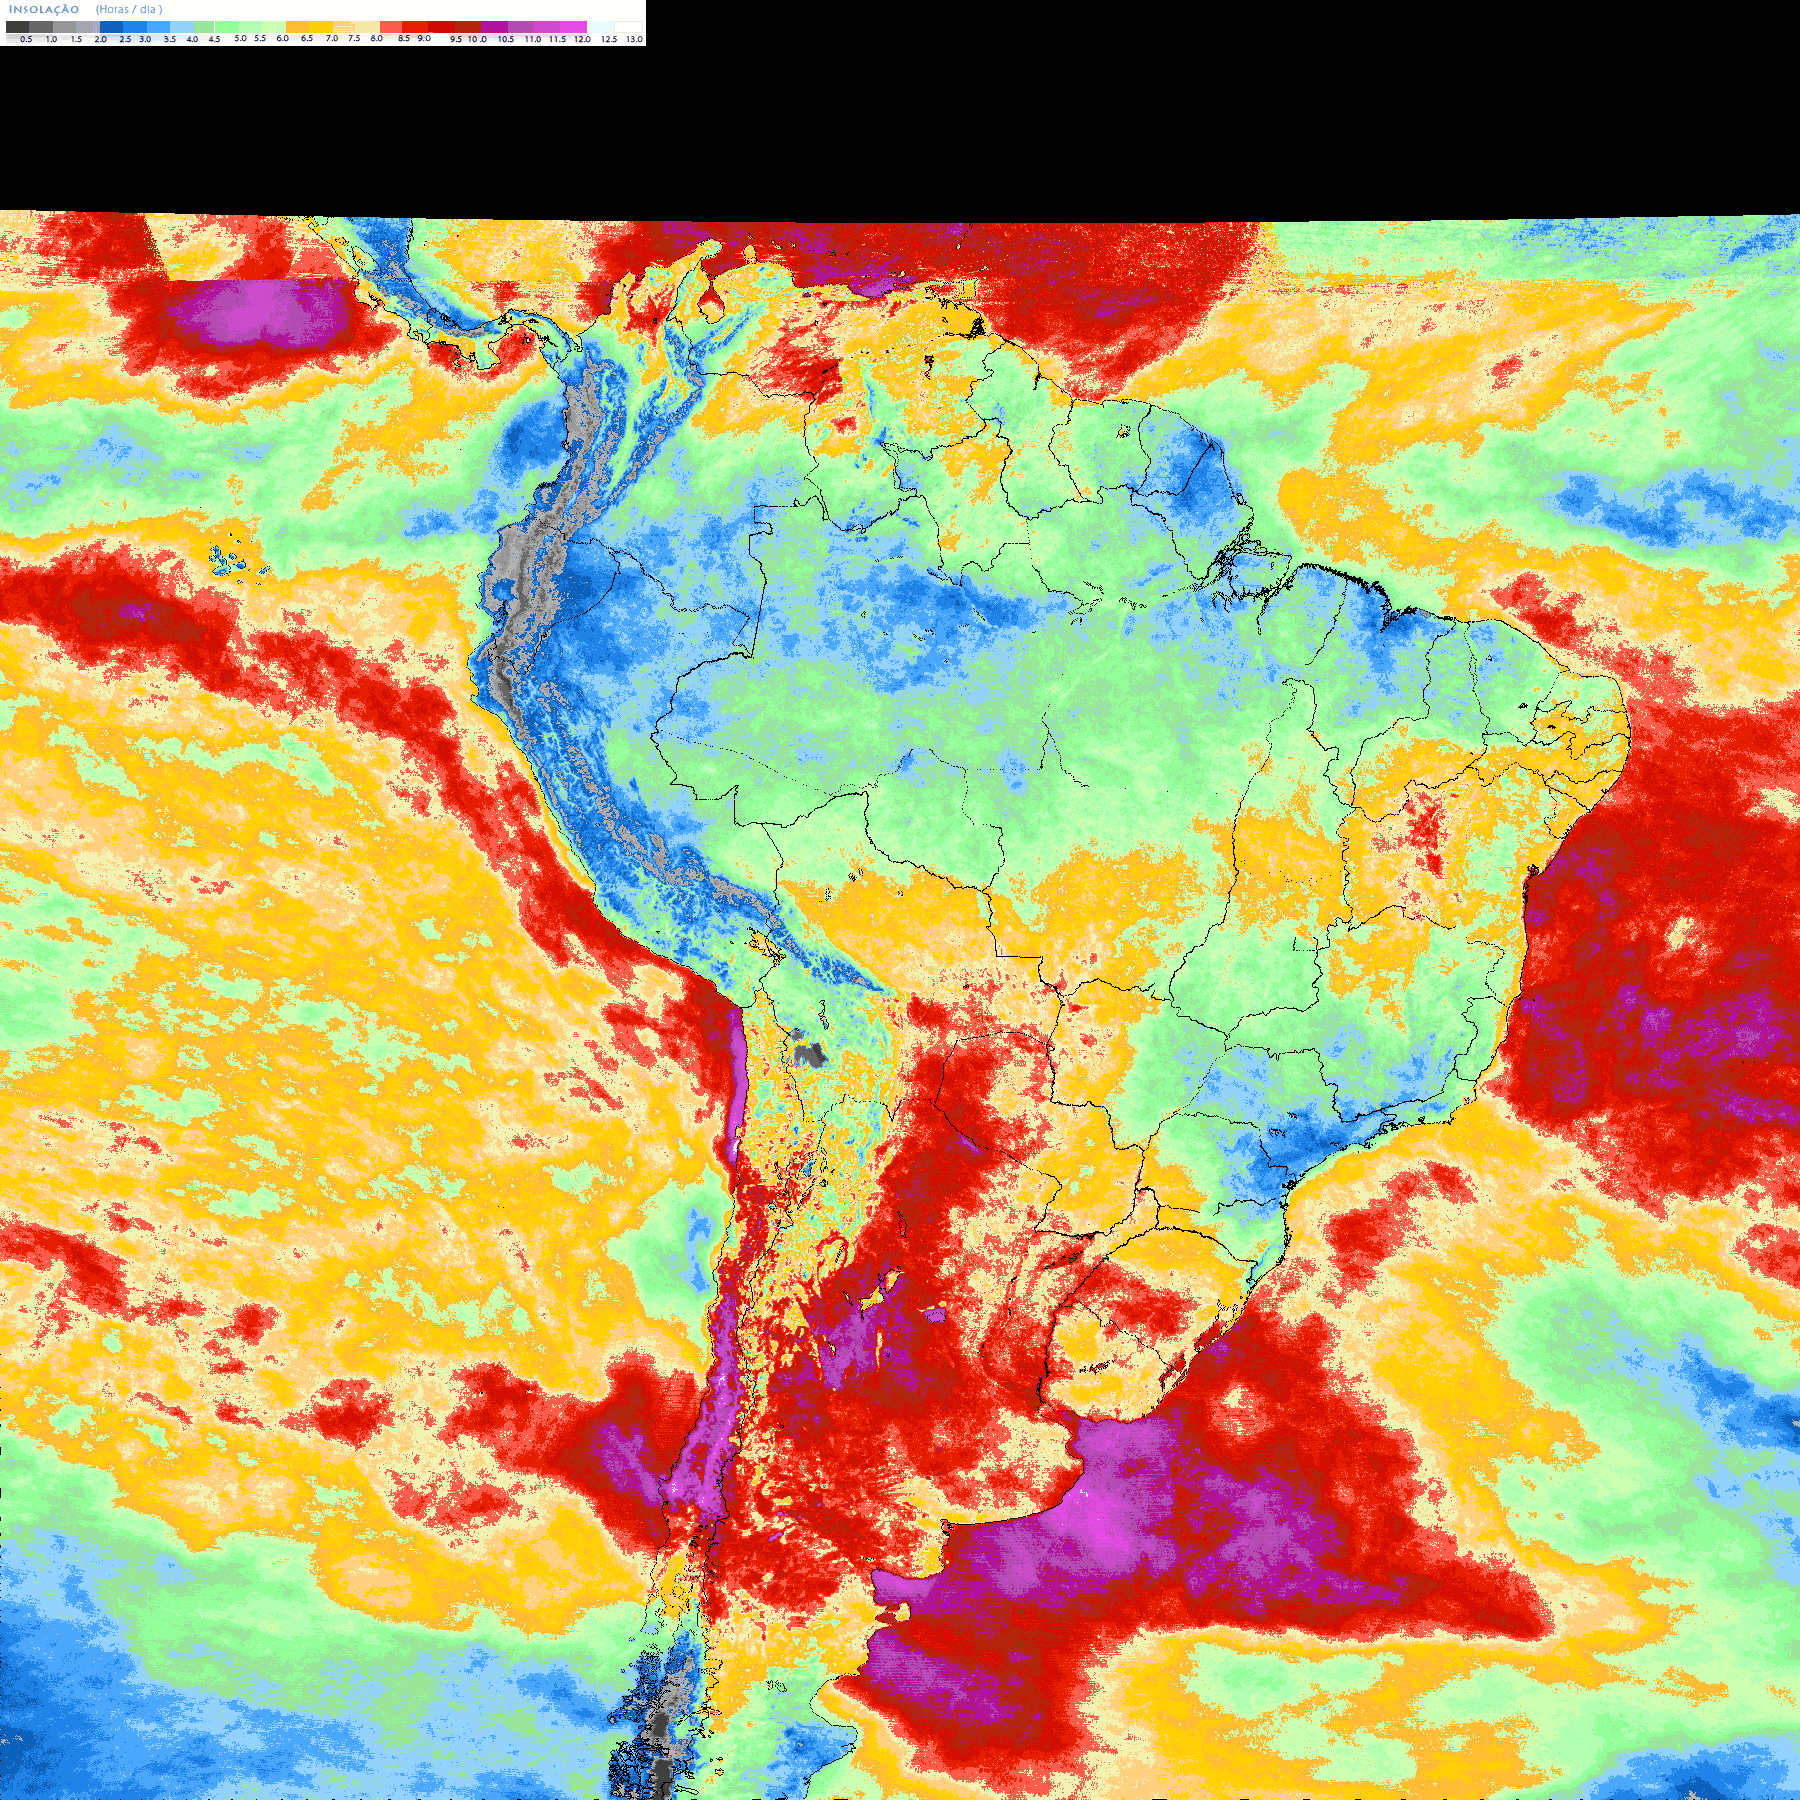Pick the light gray swatch between 1.0 and 1.5
Image resolution: width=1800 pixels, height=1800 pixels.
click(x=64, y=27)
